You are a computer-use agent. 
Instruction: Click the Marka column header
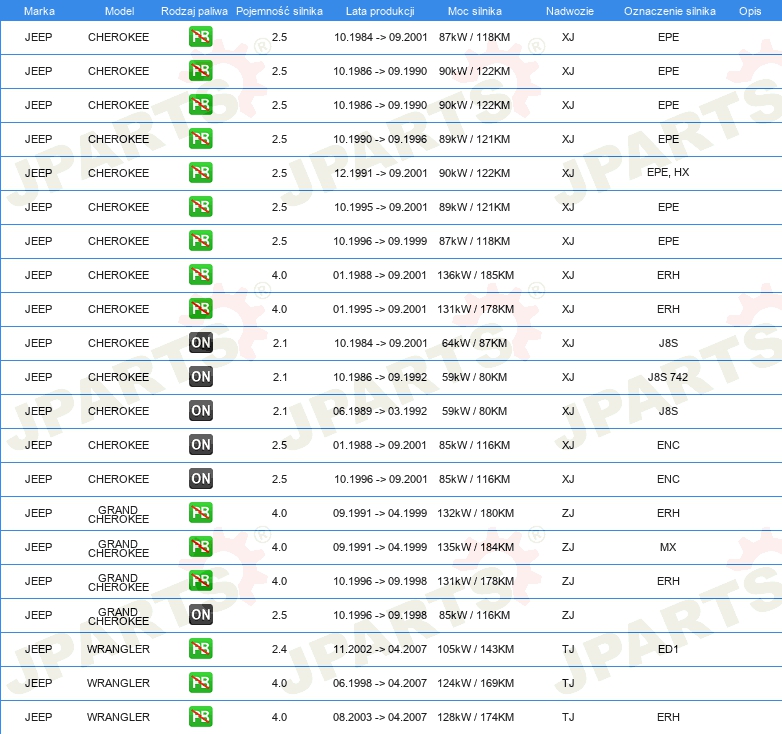39,11
